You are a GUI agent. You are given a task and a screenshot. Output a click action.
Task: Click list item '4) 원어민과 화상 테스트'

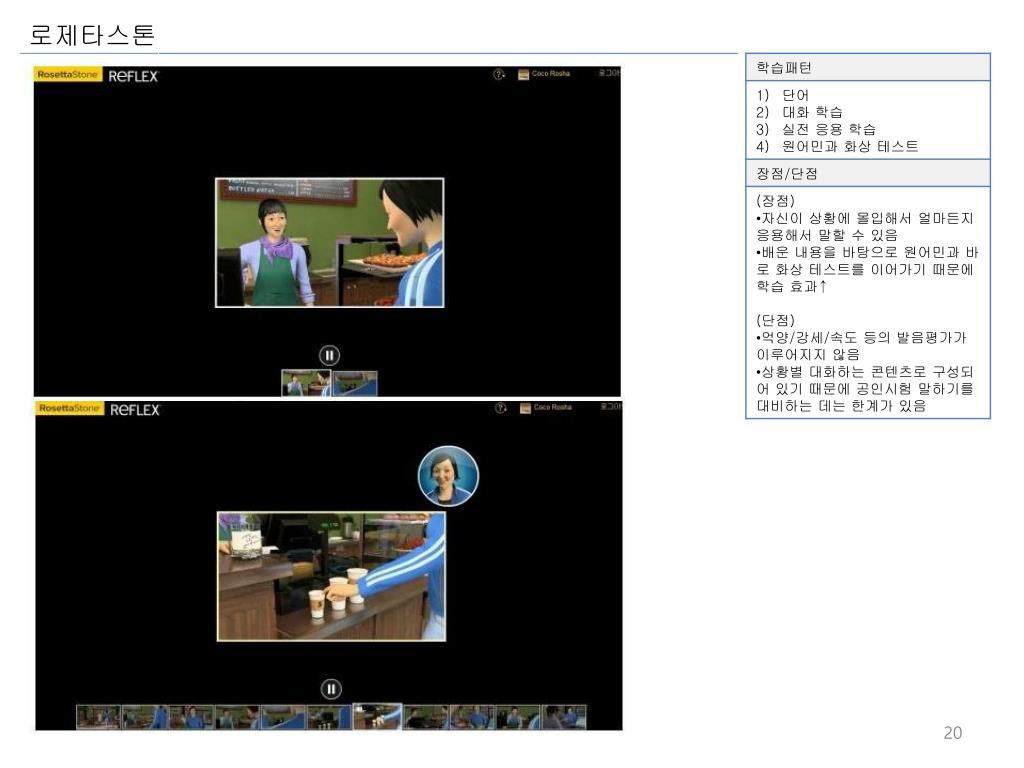click(x=837, y=146)
